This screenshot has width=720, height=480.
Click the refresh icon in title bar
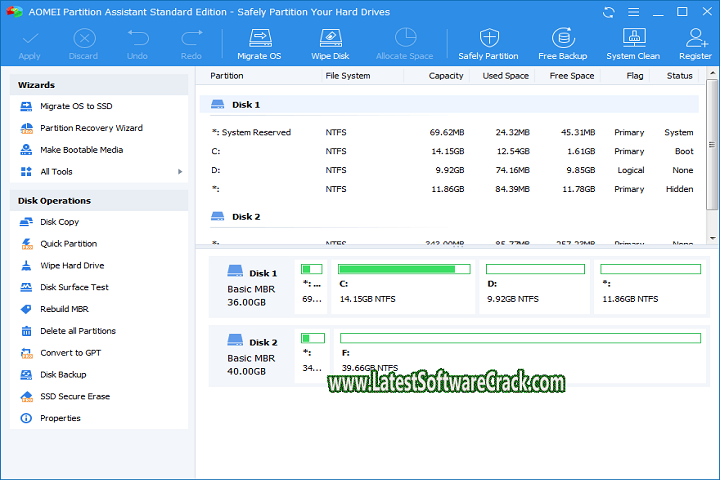610,12
